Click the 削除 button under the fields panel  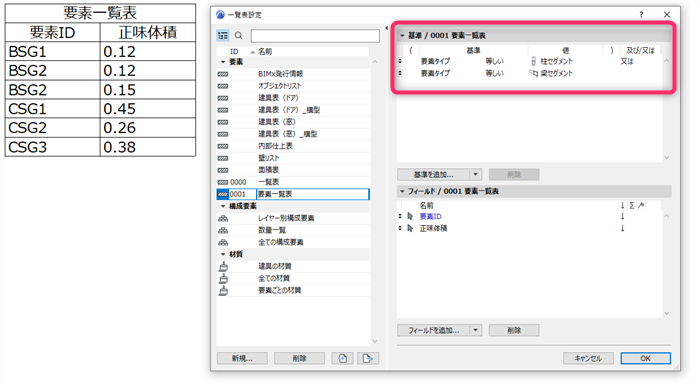tap(514, 330)
